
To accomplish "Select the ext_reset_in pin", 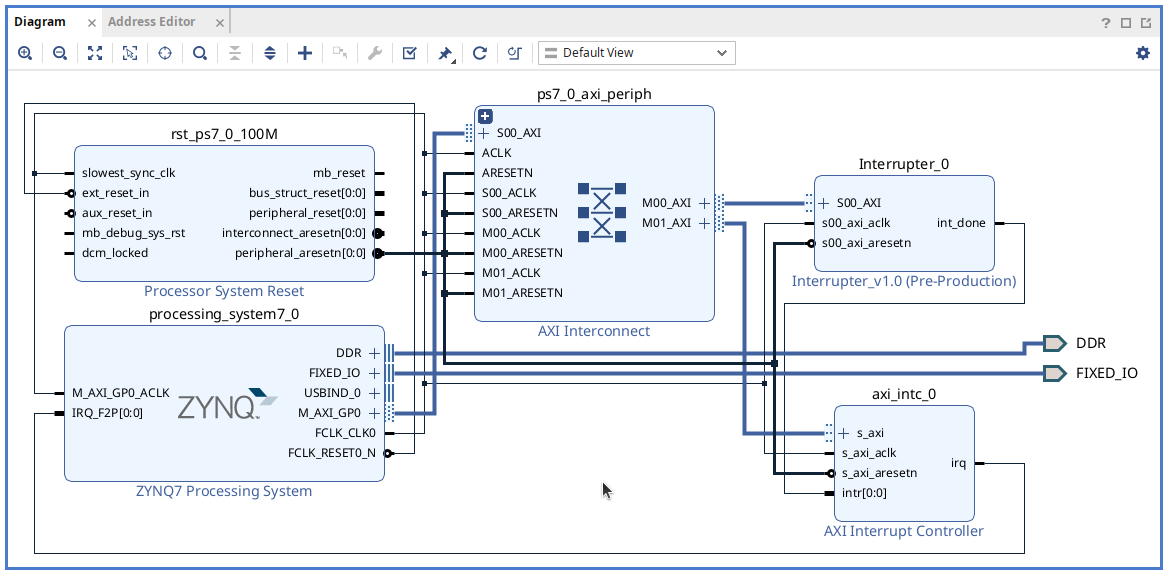I will [115, 193].
